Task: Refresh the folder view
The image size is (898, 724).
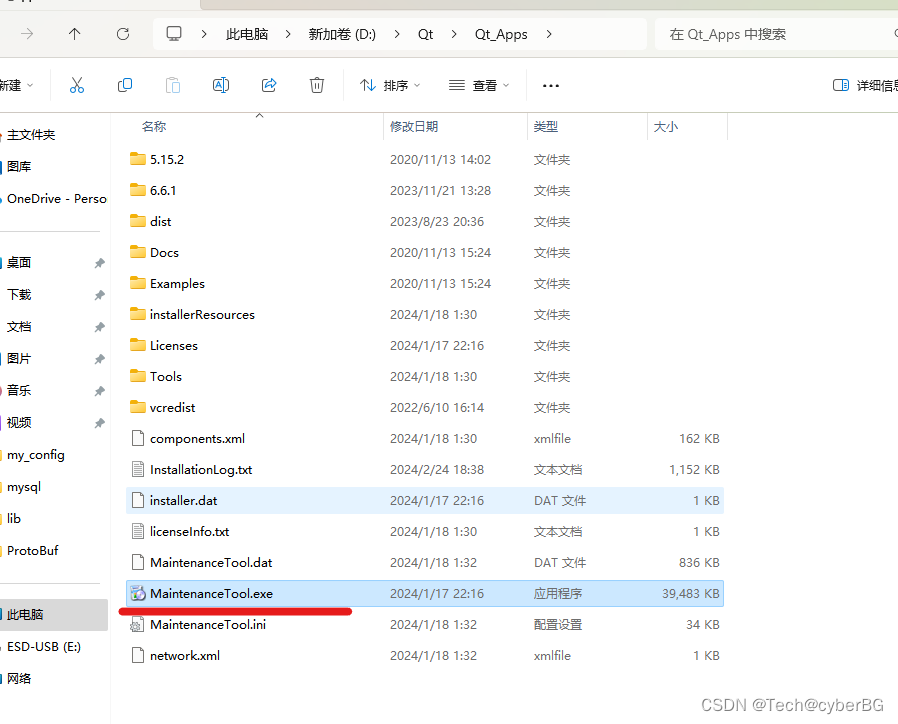Action: point(122,33)
